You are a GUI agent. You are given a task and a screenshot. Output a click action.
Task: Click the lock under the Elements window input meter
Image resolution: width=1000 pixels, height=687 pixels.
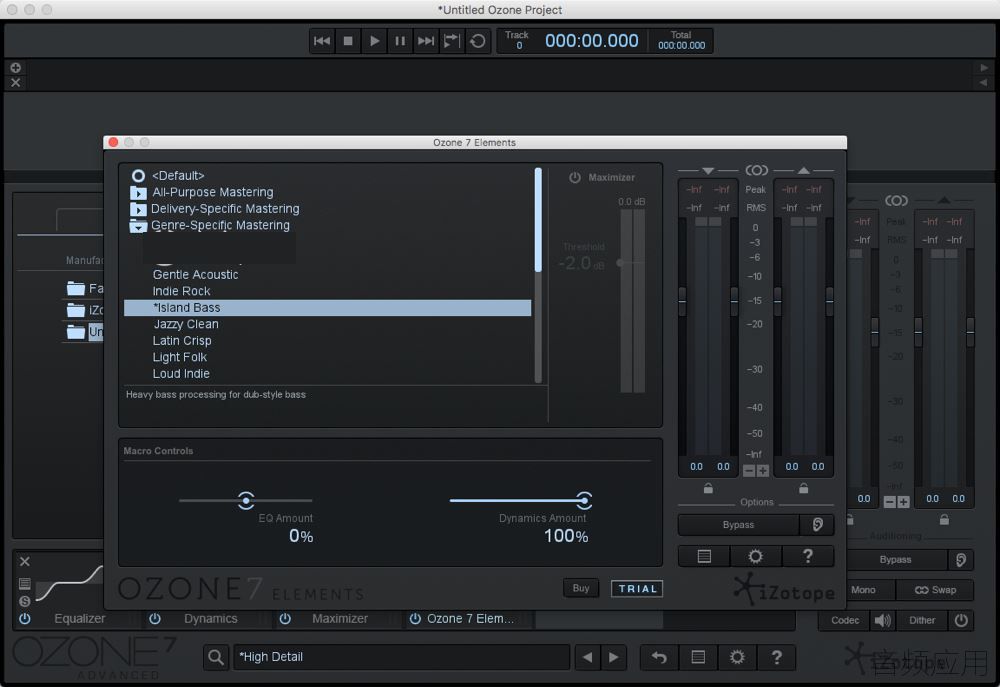[x=708, y=488]
